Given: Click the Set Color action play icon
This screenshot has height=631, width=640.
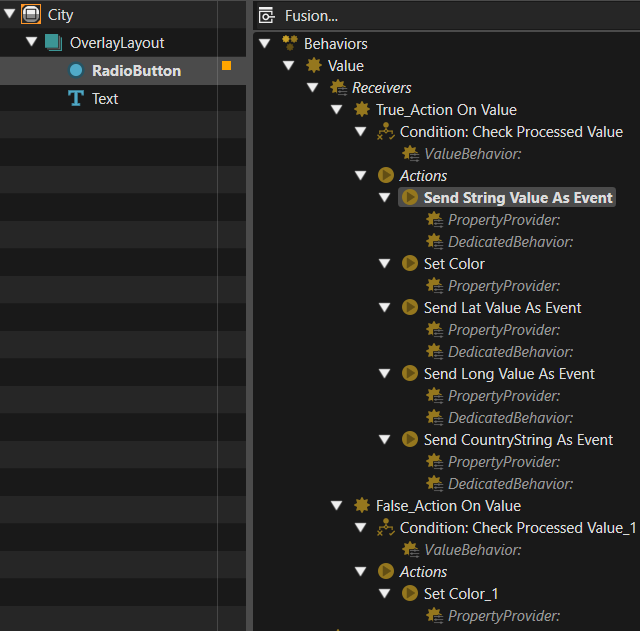Looking at the screenshot, I should (410, 264).
